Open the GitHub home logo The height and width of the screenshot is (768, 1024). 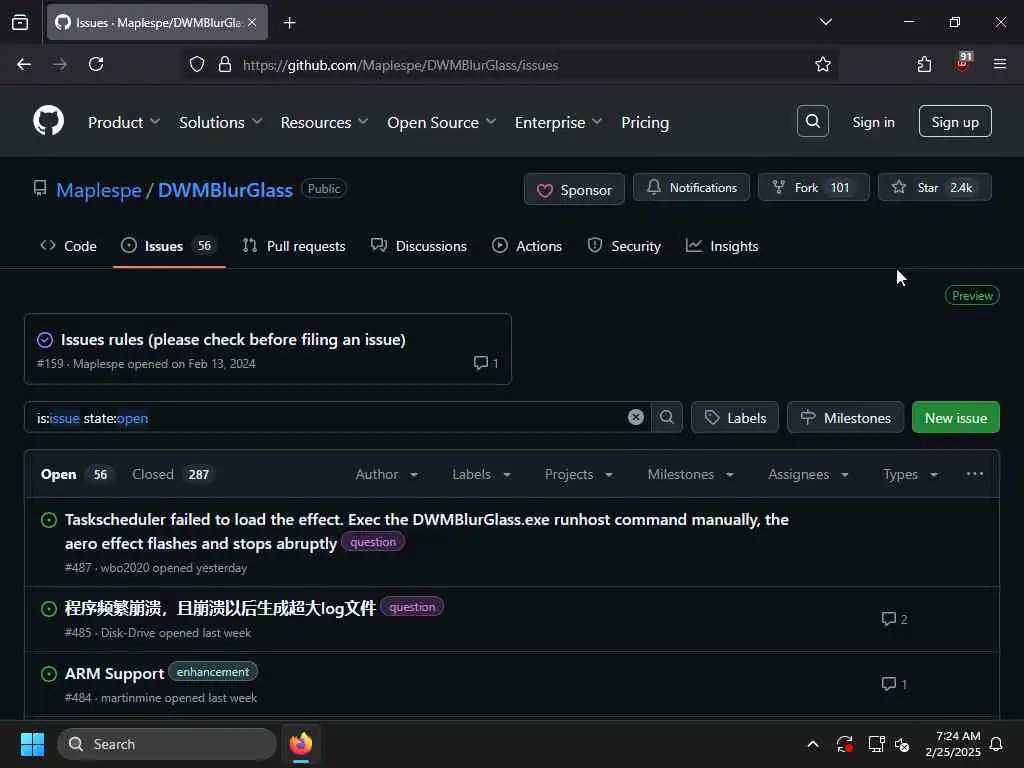pyautogui.click(x=48, y=121)
